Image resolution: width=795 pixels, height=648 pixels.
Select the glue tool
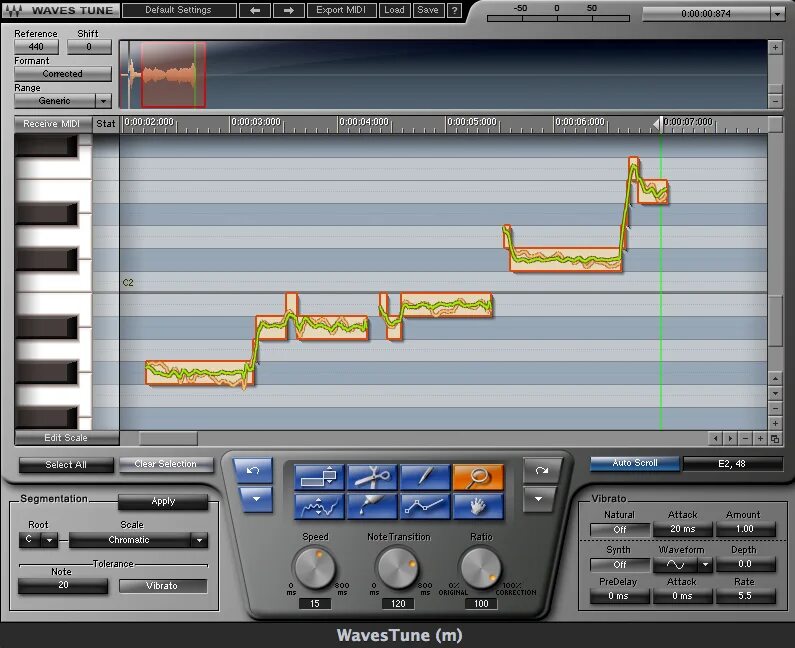(372, 506)
